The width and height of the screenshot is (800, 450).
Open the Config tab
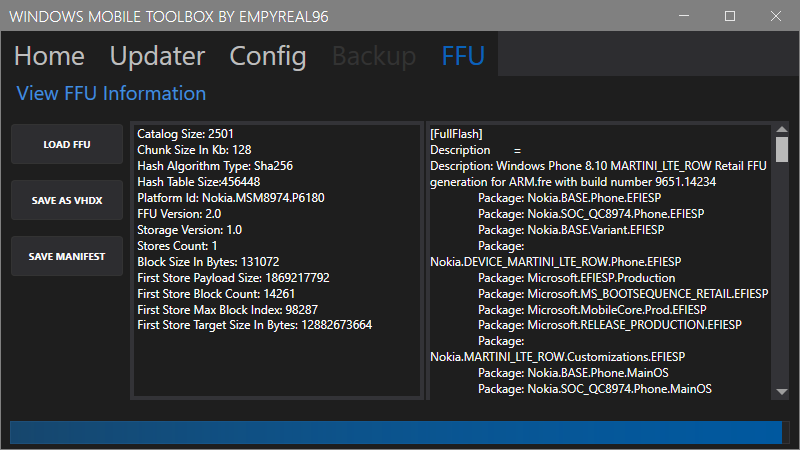pos(268,56)
